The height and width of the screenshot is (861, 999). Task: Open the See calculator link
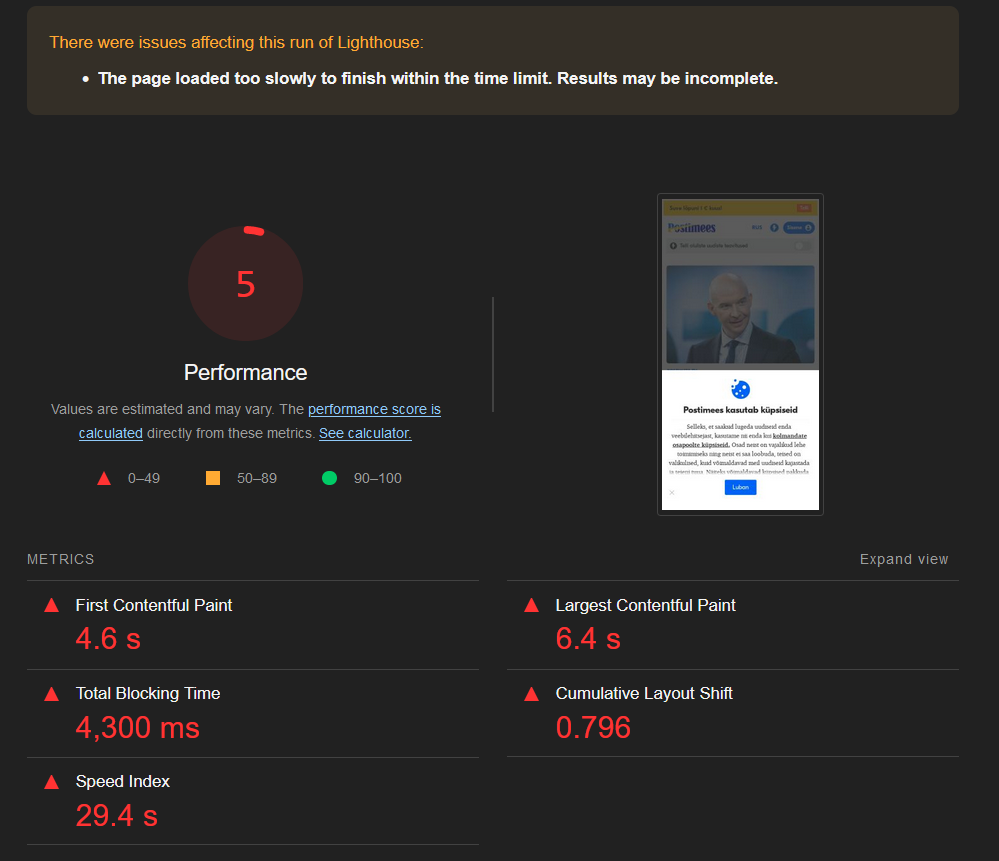(x=365, y=433)
